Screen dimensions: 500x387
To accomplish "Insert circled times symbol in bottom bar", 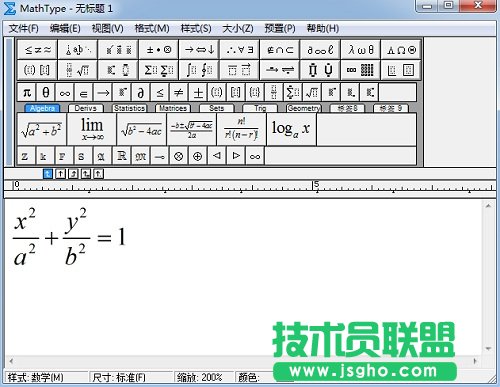I will [179, 156].
